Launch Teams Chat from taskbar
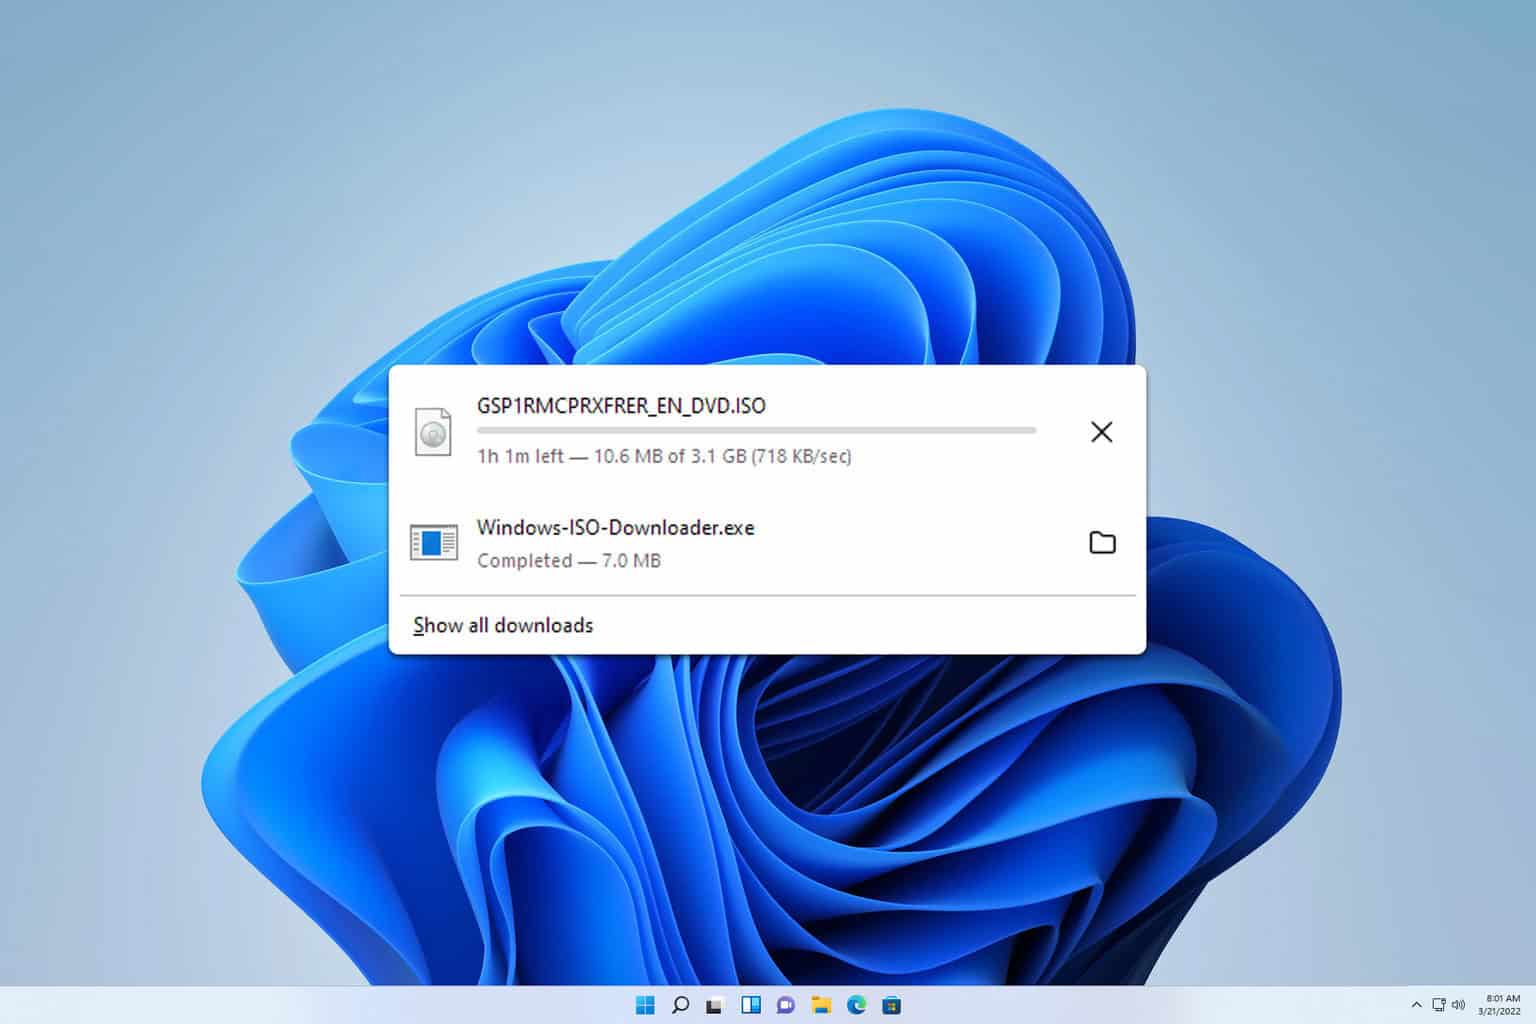 786,1005
